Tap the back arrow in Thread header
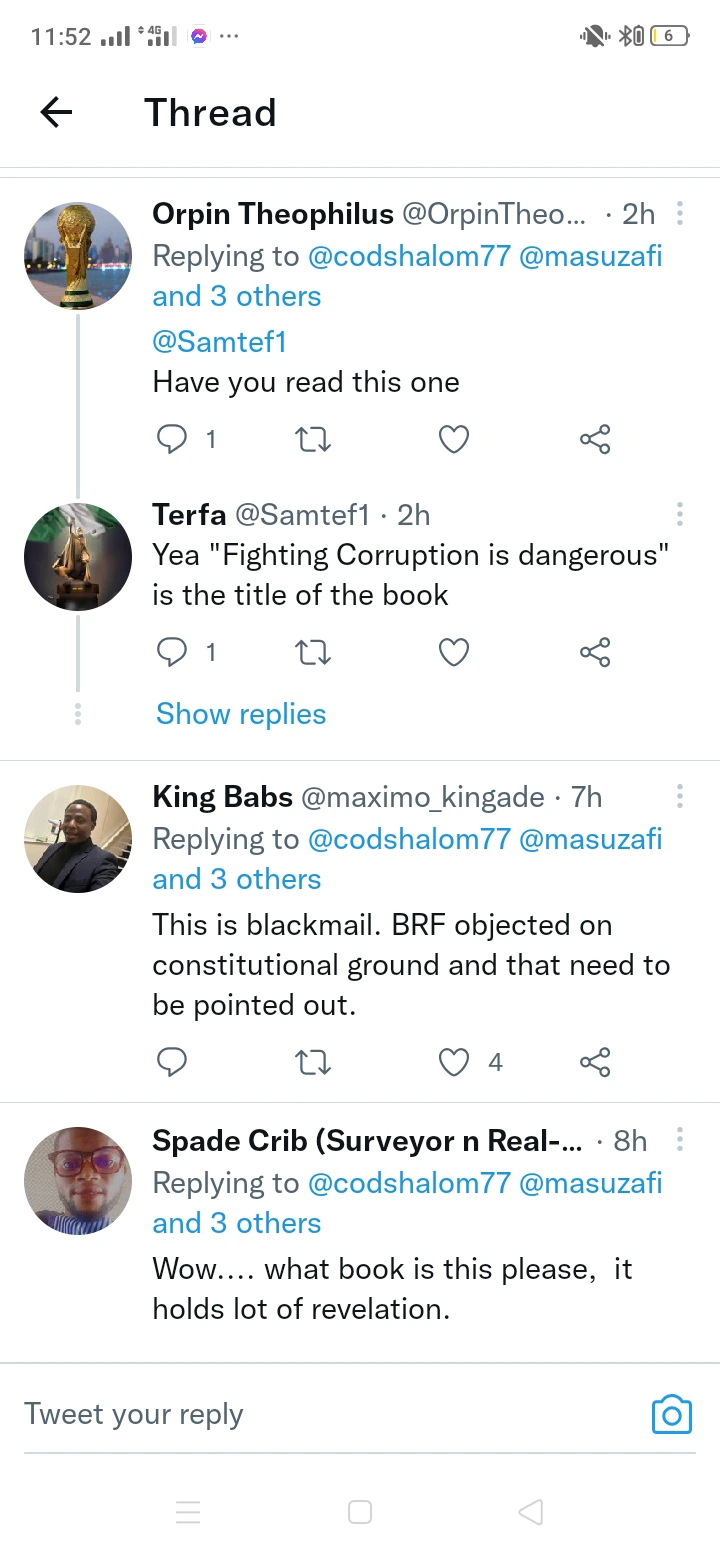This screenshot has width=720, height=1560. (56, 113)
